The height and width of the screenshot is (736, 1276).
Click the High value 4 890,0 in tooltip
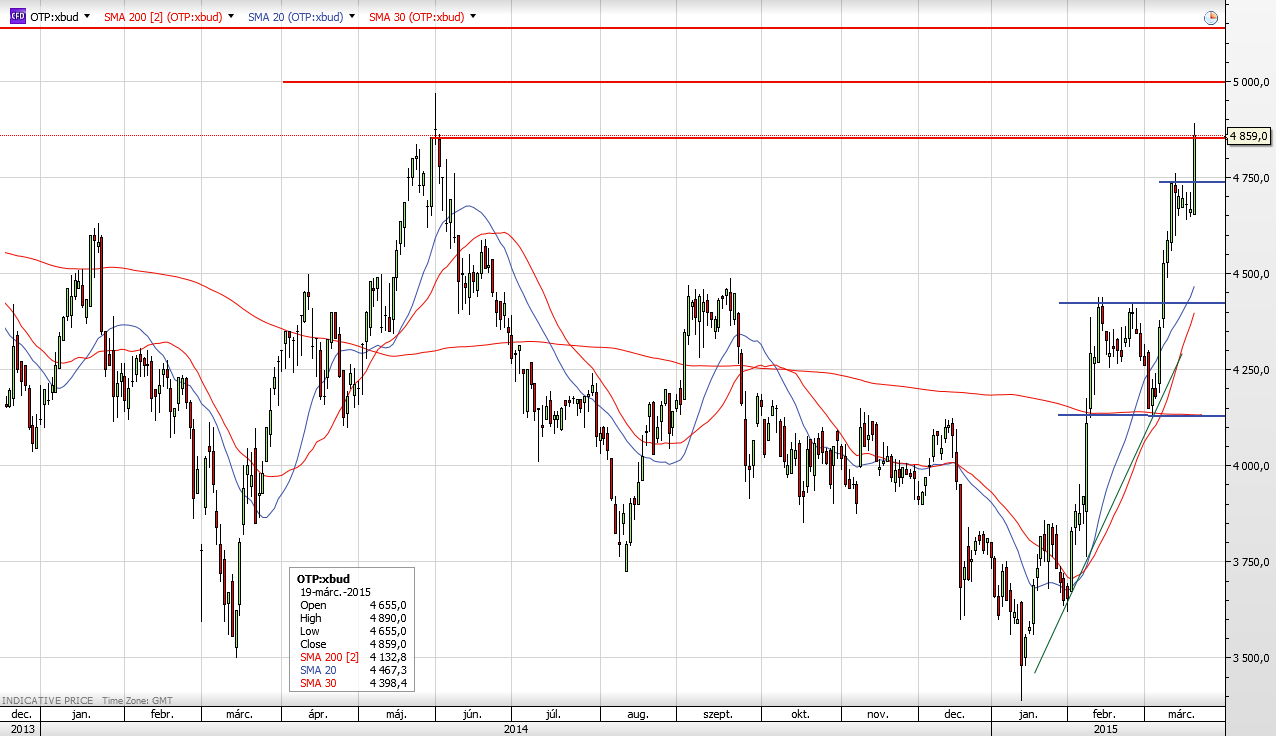tap(387, 618)
